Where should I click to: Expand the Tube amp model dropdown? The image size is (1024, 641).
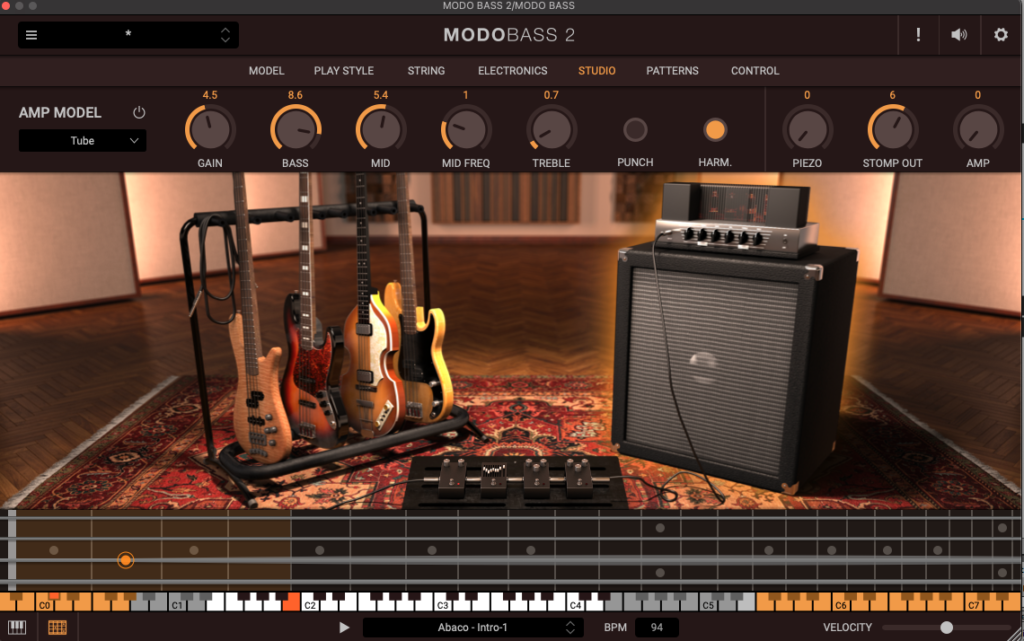point(83,141)
